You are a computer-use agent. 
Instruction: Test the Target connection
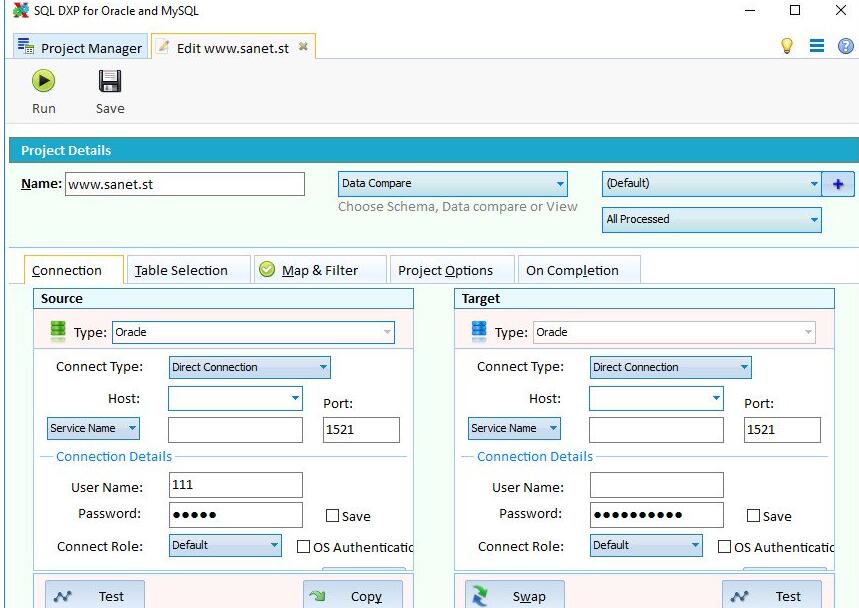(771, 595)
